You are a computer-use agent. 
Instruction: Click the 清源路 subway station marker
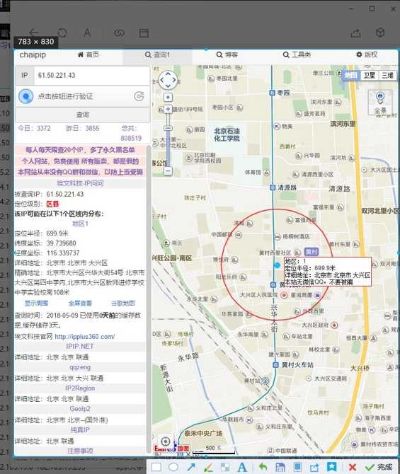click(x=273, y=188)
